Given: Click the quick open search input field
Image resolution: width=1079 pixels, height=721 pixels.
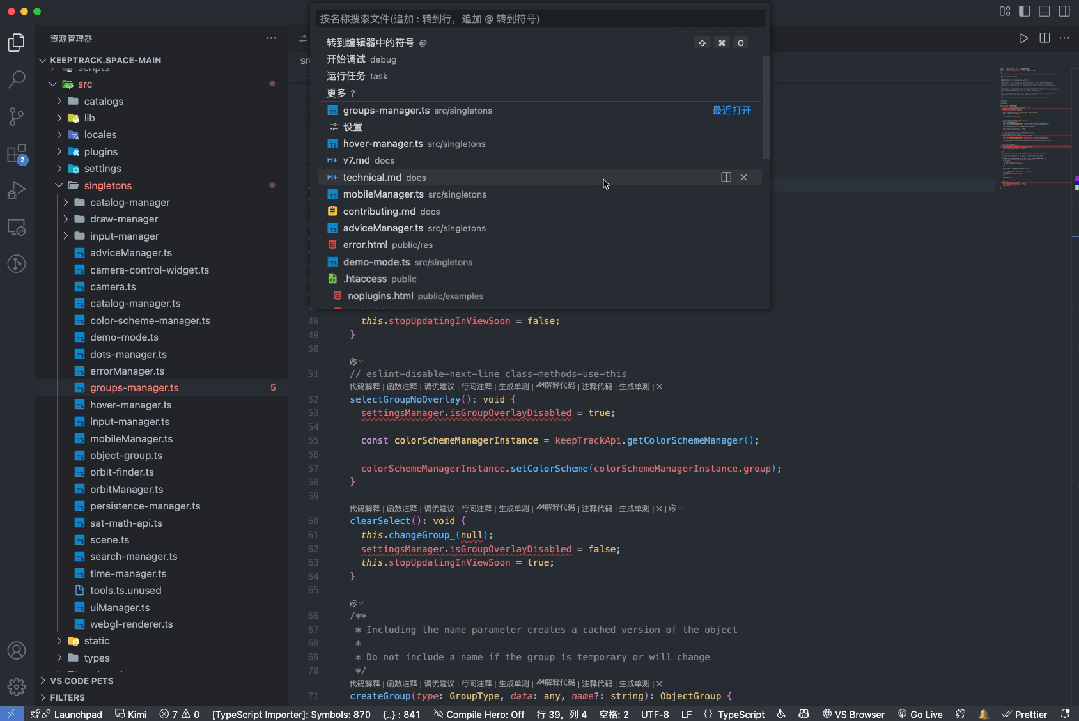Looking at the screenshot, I should (x=540, y=19).
